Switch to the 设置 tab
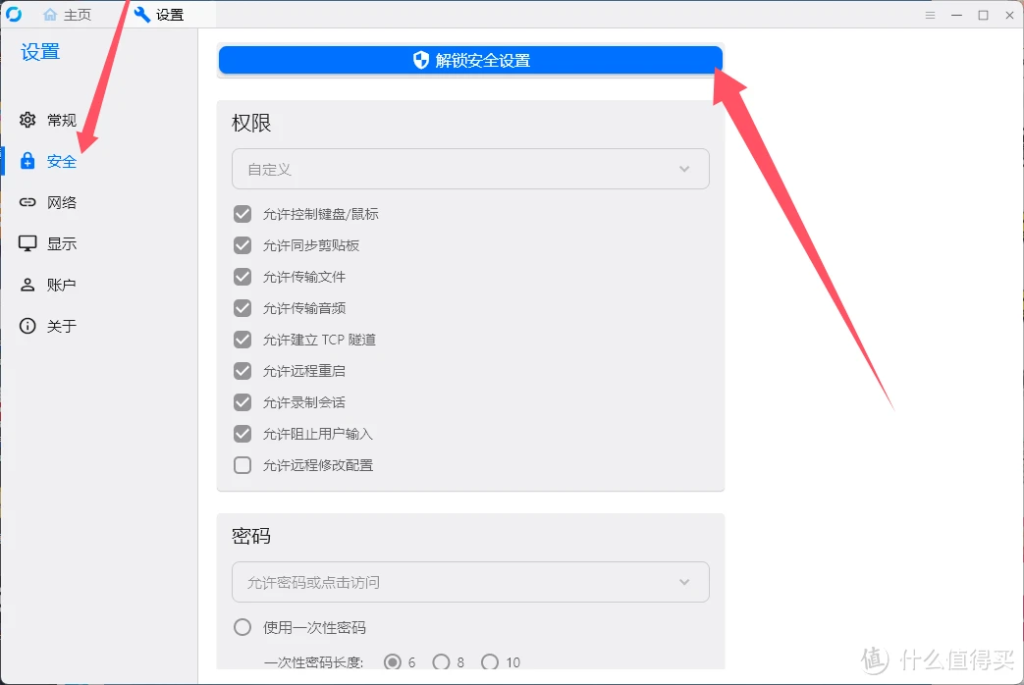This screenshot has height=685, width=1024. point(159,14)
